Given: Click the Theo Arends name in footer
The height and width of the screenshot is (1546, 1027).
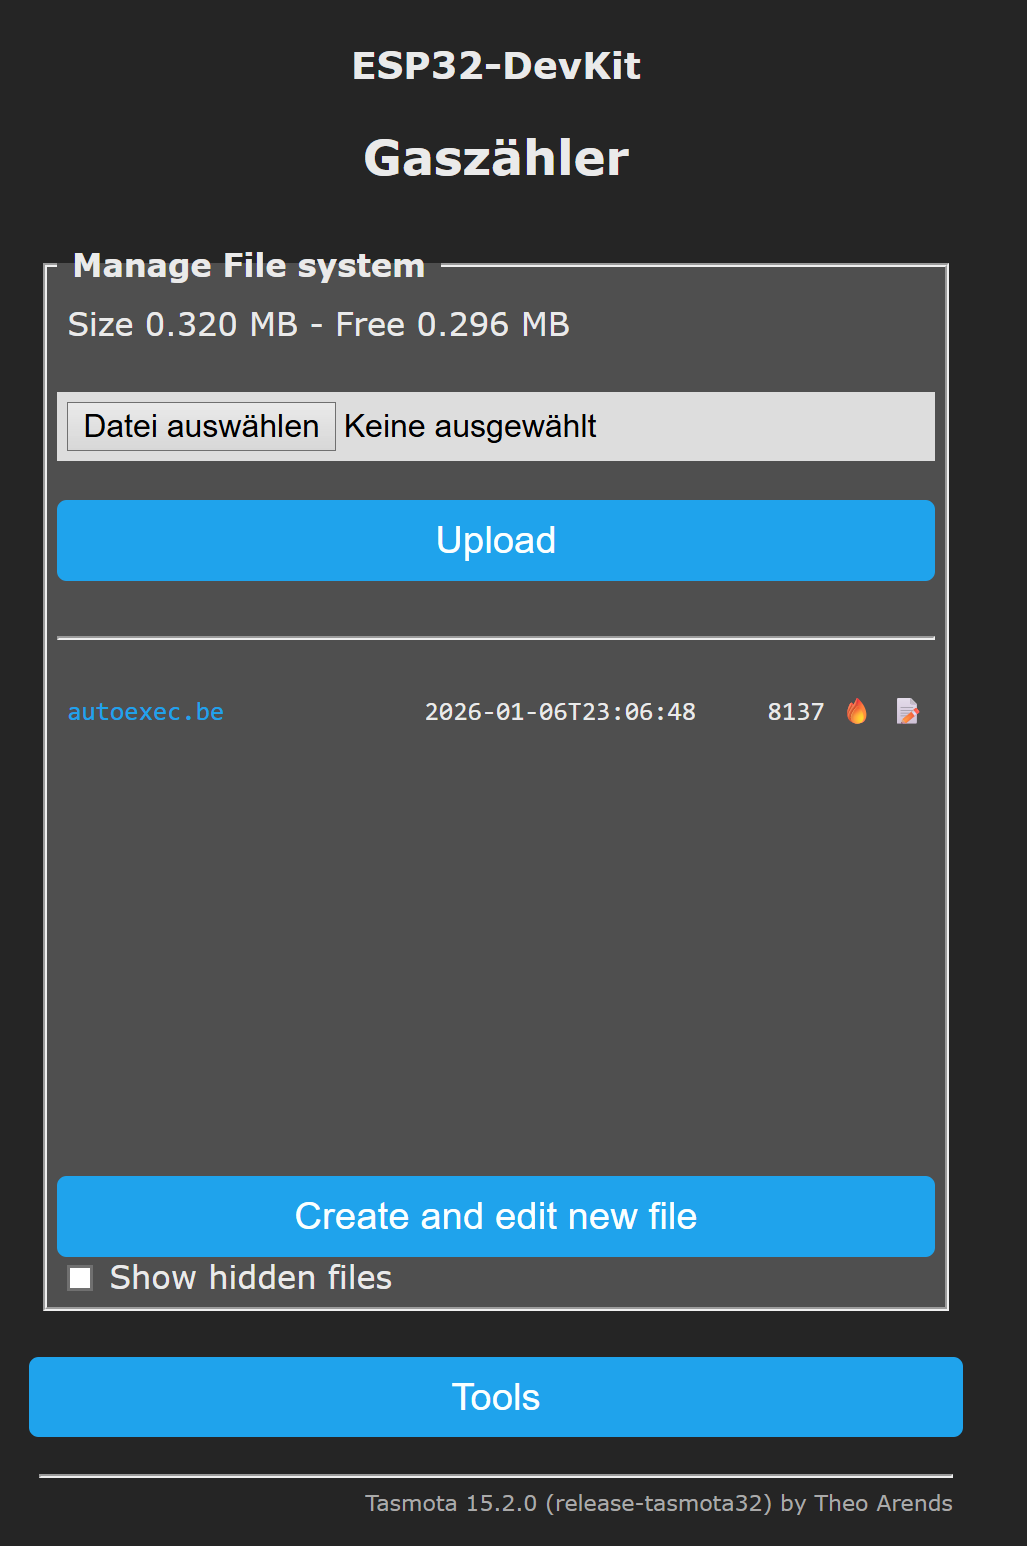Looking at the screenshot, I should point(883,1503).
